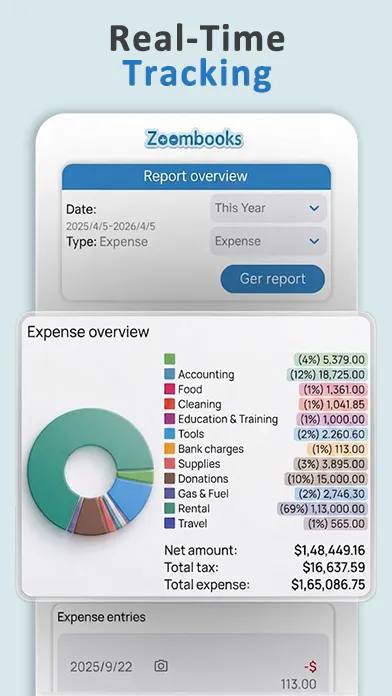The width and height of the screenshot is (392, 696).
Task: Click the Net amount value $1,48,449.16
Action: pos(329,550)
